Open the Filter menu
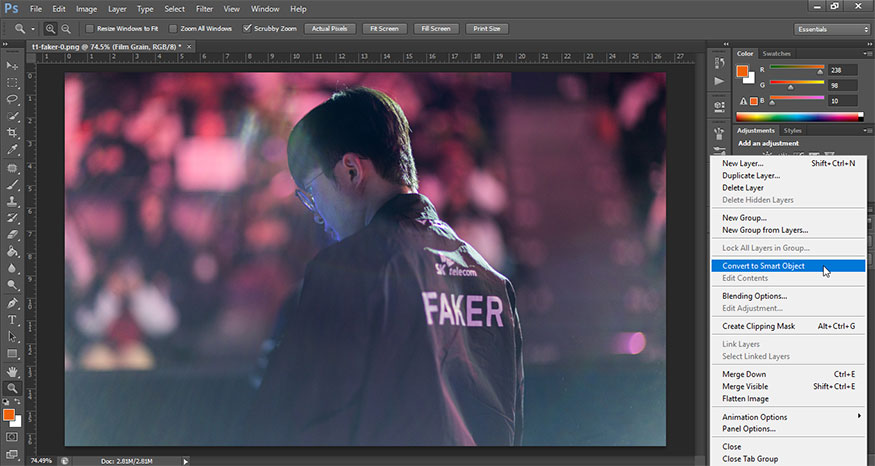Viewport: 875px width, 466px height. point(204,8)
